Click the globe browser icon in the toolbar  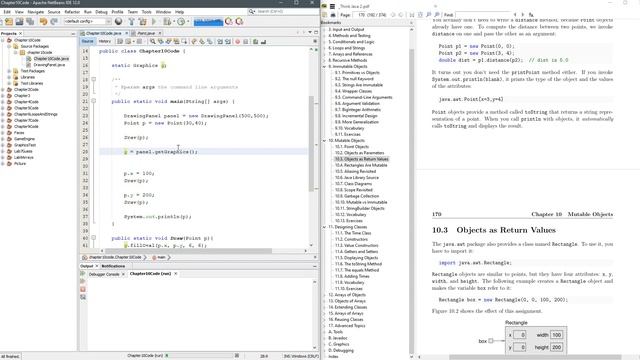tap(118, 21)
